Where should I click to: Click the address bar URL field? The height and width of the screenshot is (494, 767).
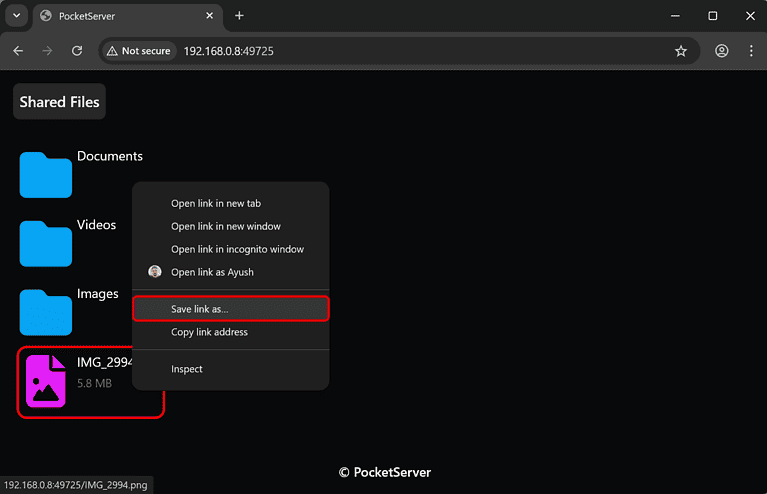(400, 51)
